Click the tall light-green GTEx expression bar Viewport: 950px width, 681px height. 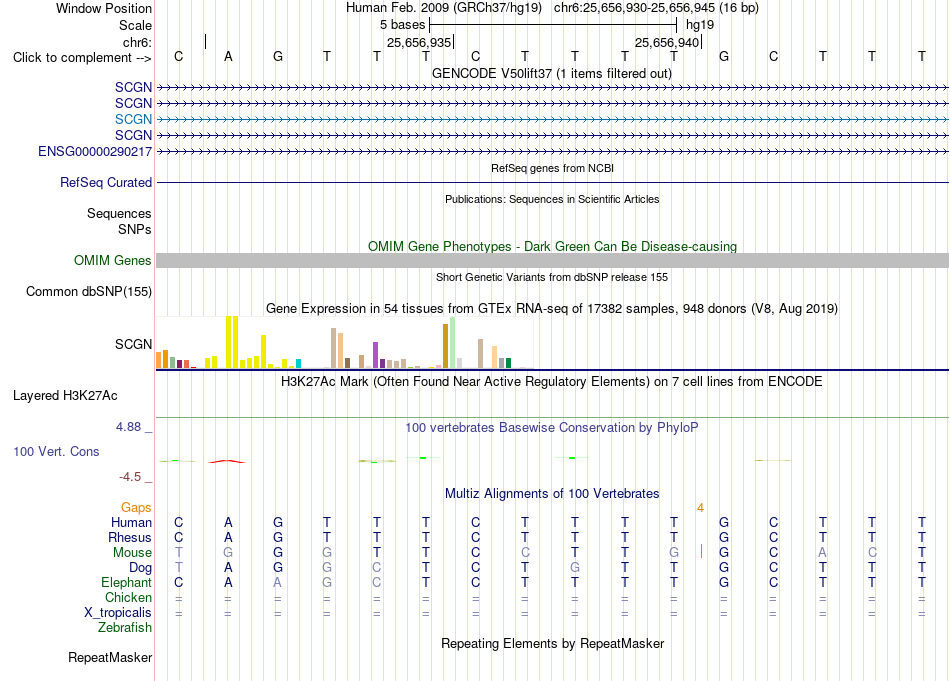click(x=453, y=342)
